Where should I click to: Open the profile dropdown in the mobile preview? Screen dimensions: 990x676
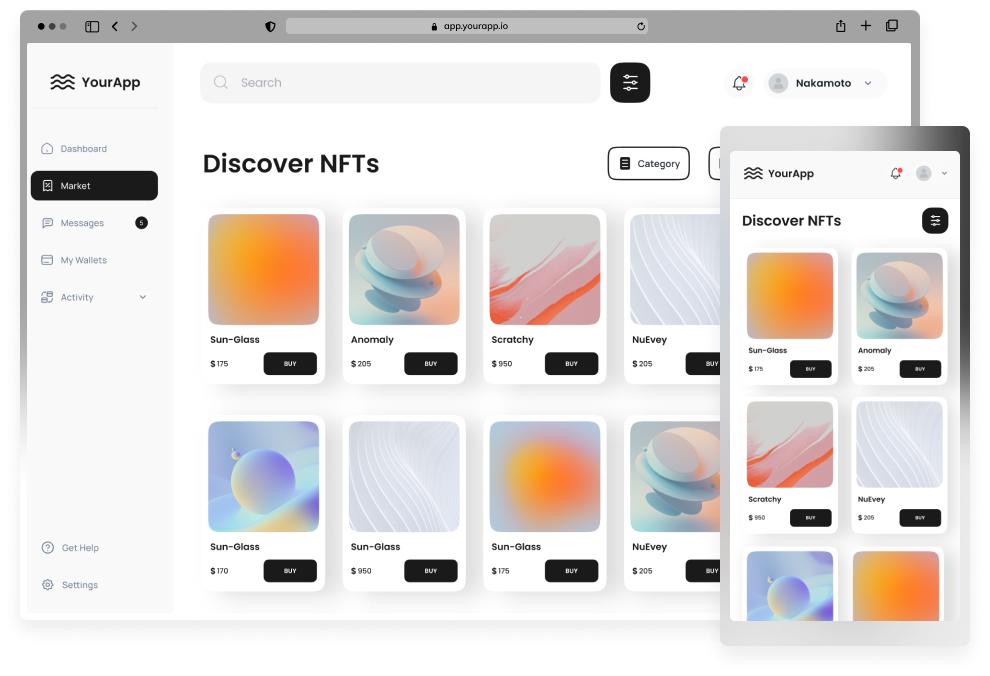(931, 173)
